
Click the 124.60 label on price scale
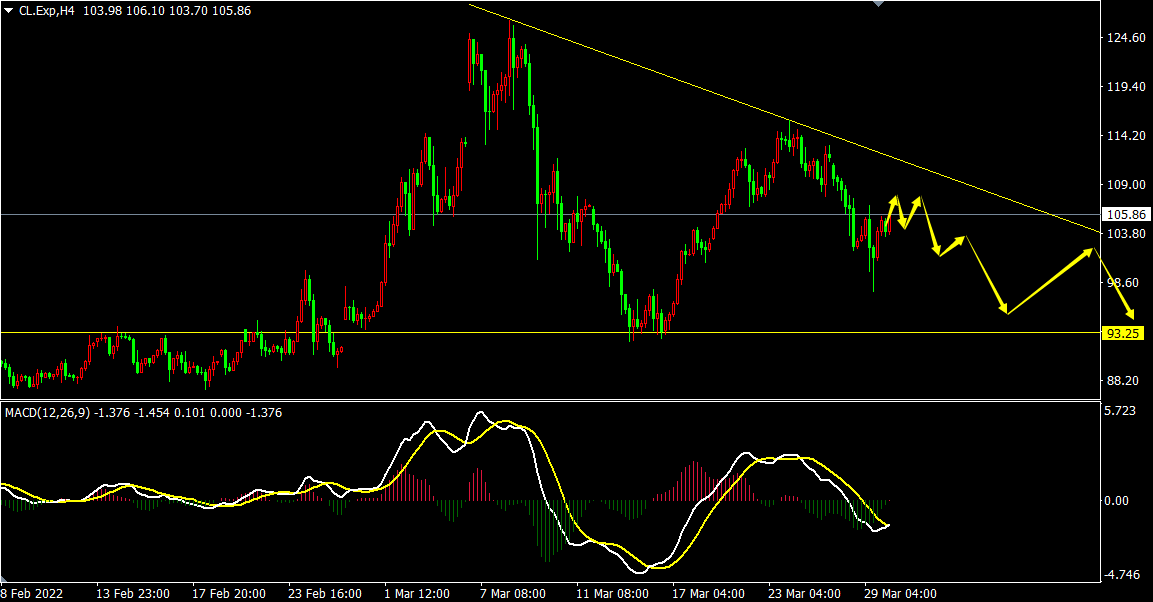(x=1125, y=38)
